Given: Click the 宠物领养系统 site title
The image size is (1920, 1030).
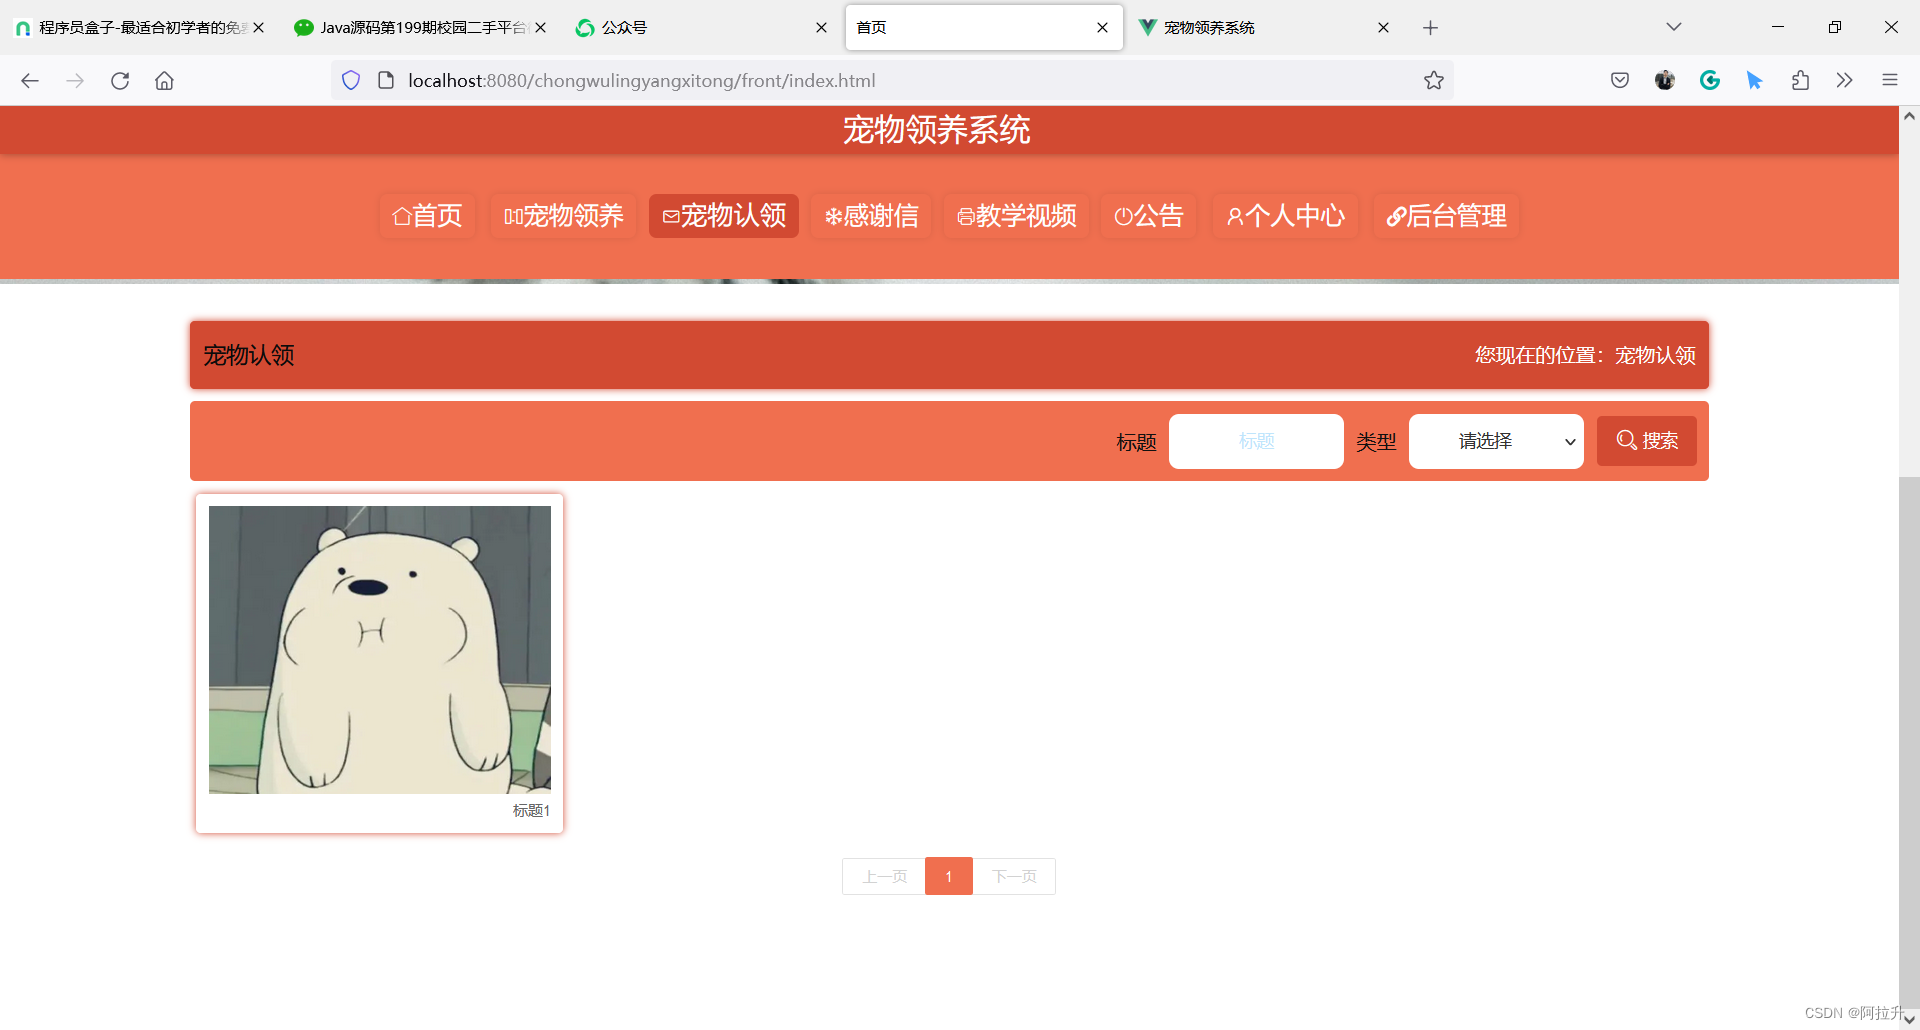Looking at the screenshot, I should click(937, 130).
